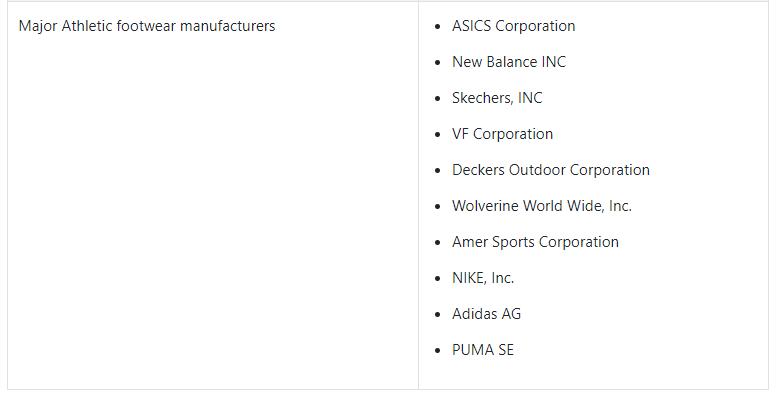Click the word manufacturers in left cell
This screenshot has width=776, height=396.
click(227, 26)
